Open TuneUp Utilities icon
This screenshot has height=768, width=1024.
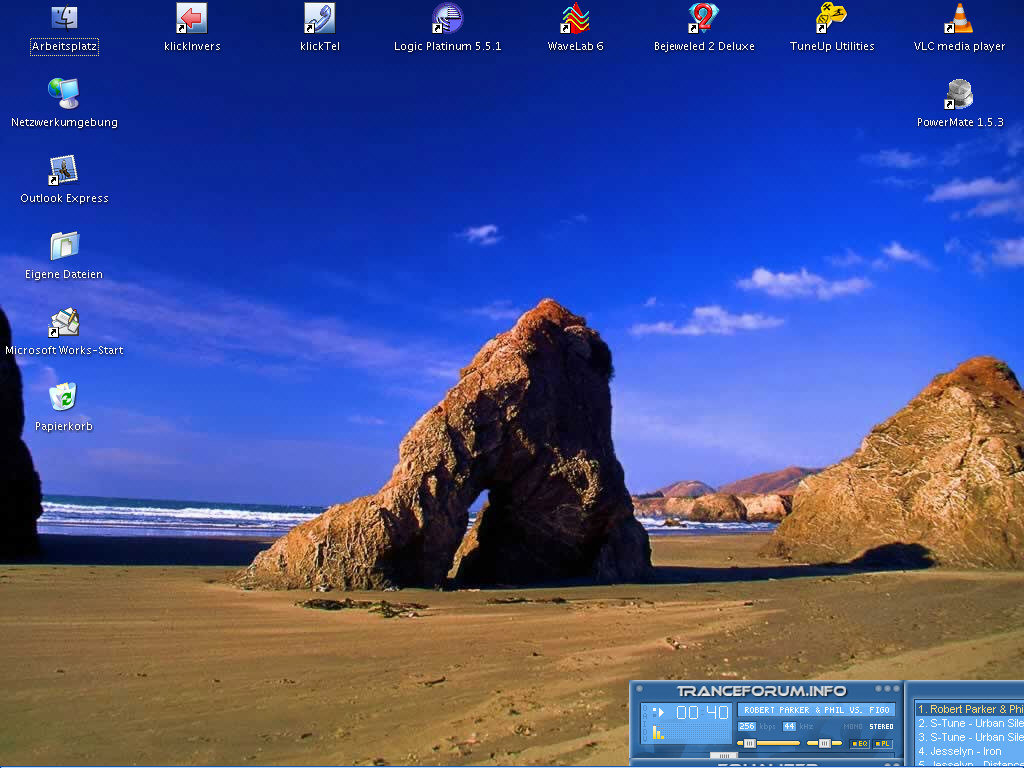(x=831, y=18)
